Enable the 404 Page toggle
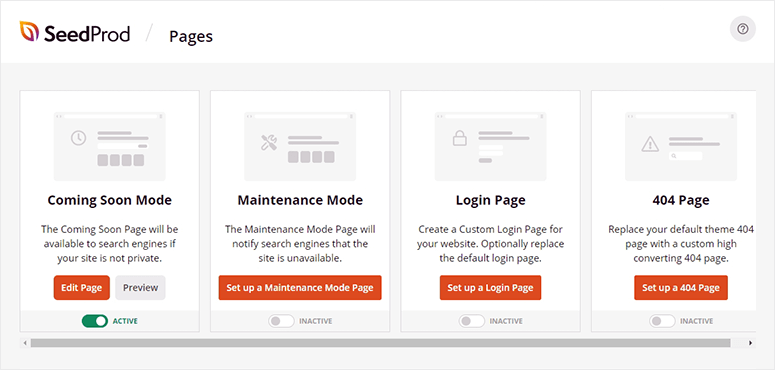 click(x=662, y=321)
